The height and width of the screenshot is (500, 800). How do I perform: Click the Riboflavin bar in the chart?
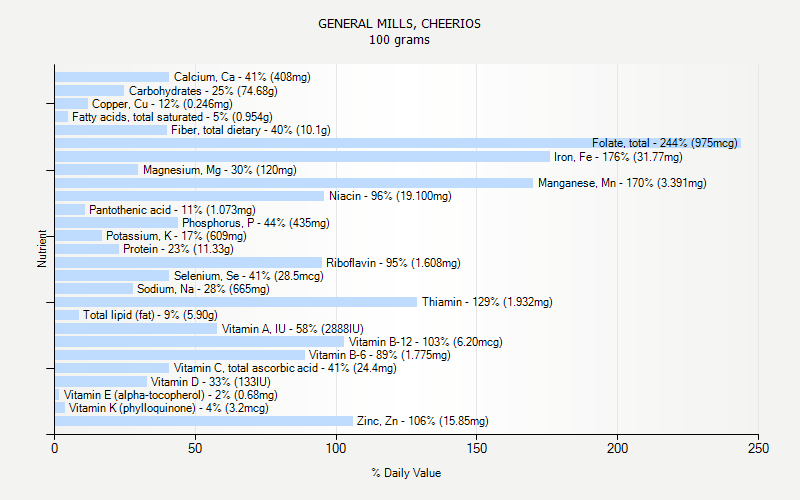coord(188,263)
